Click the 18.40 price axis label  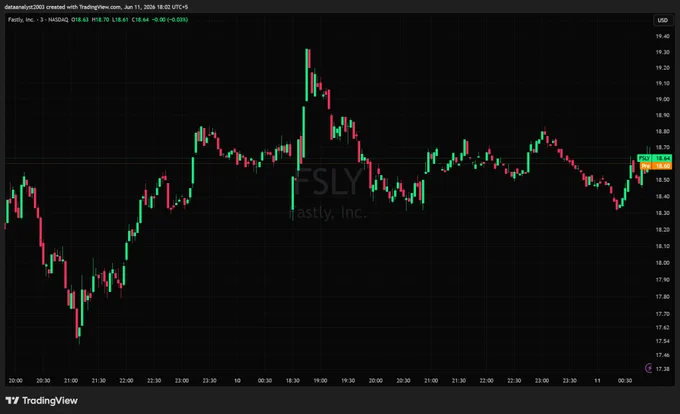662,196
